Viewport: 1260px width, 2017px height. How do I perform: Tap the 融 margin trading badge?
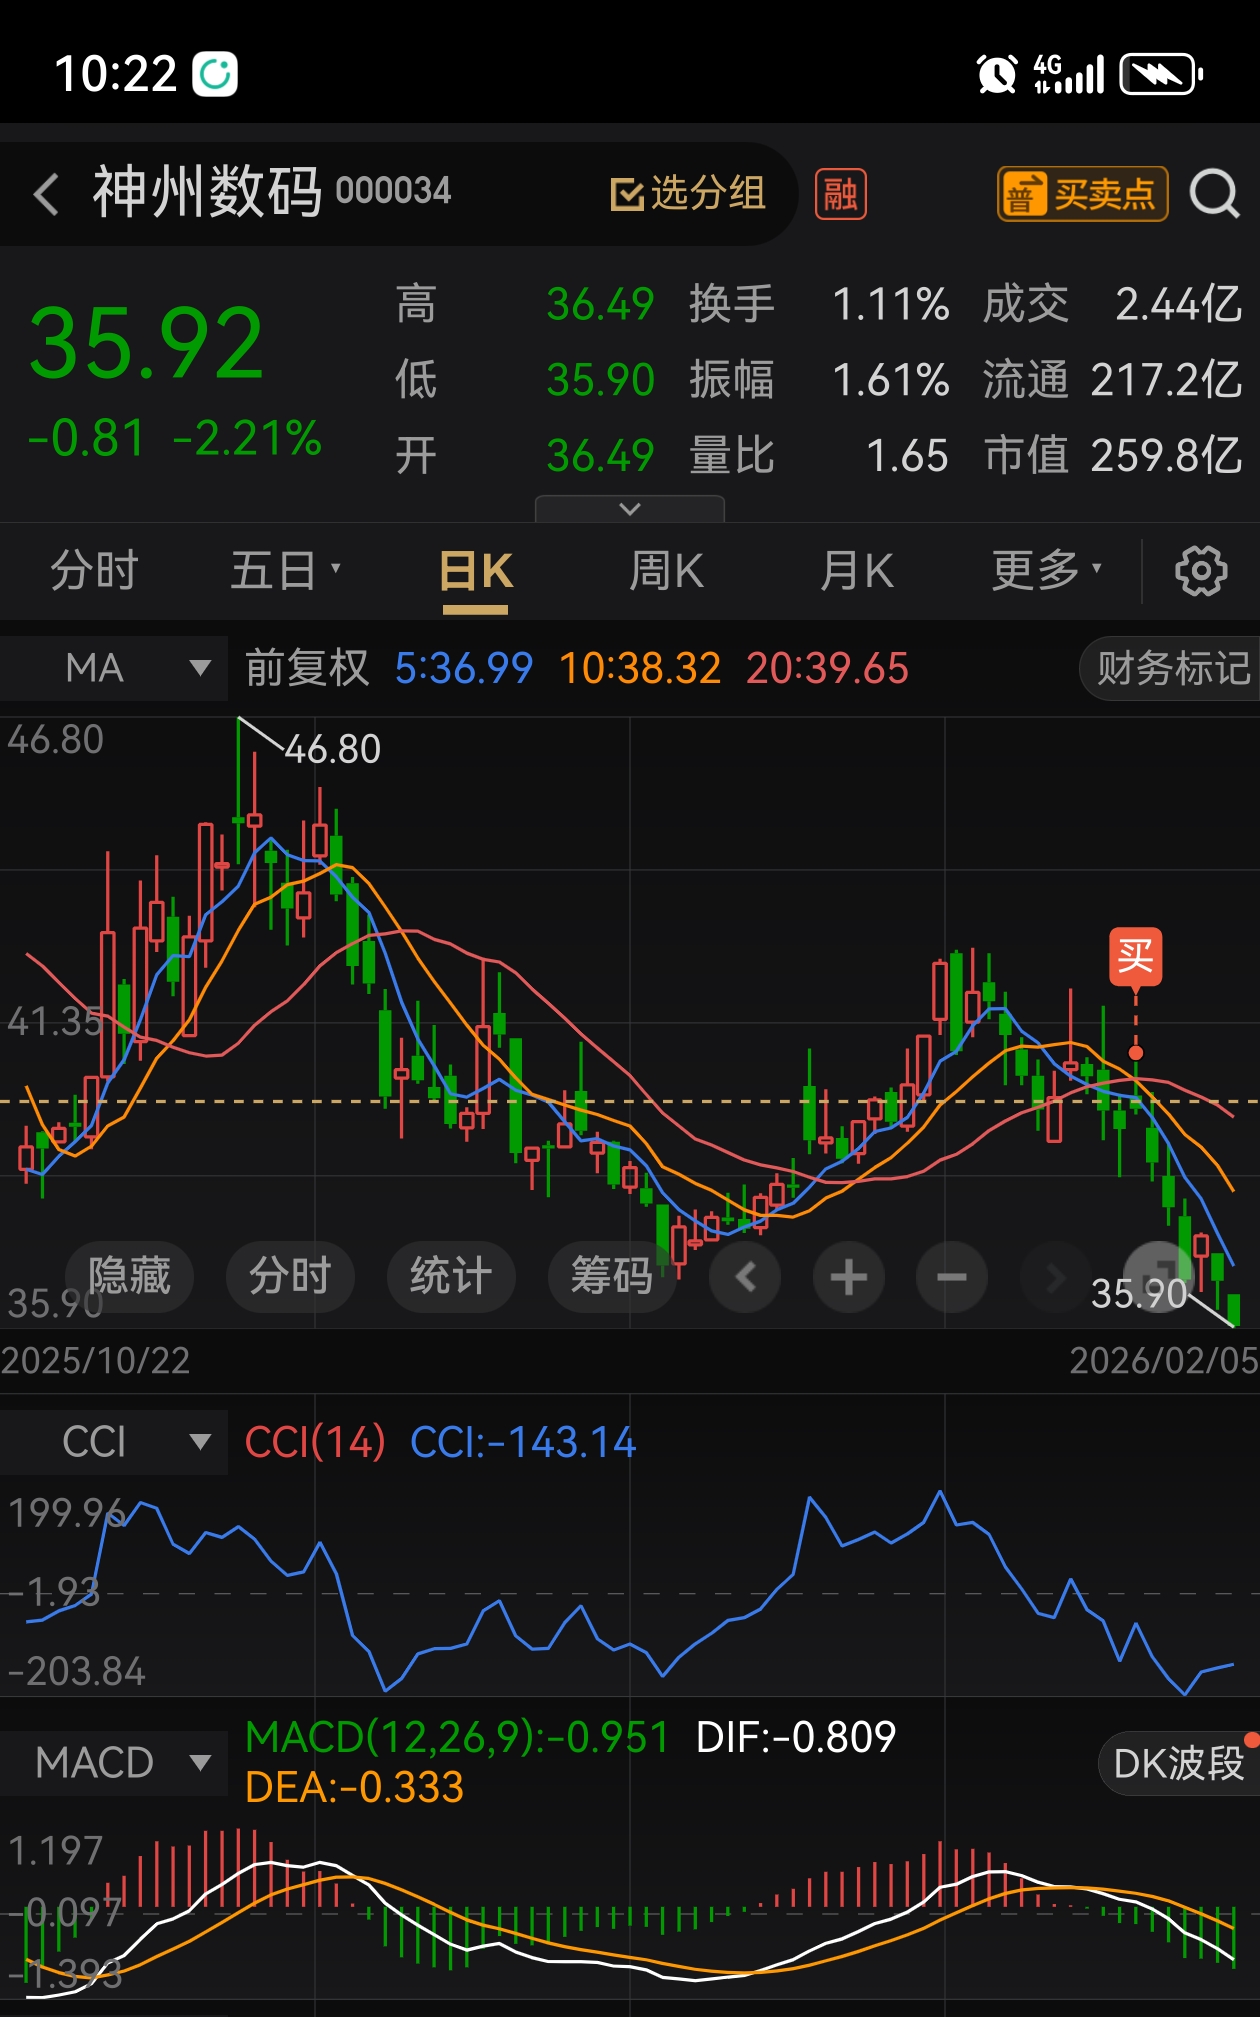tap(841, 194)
